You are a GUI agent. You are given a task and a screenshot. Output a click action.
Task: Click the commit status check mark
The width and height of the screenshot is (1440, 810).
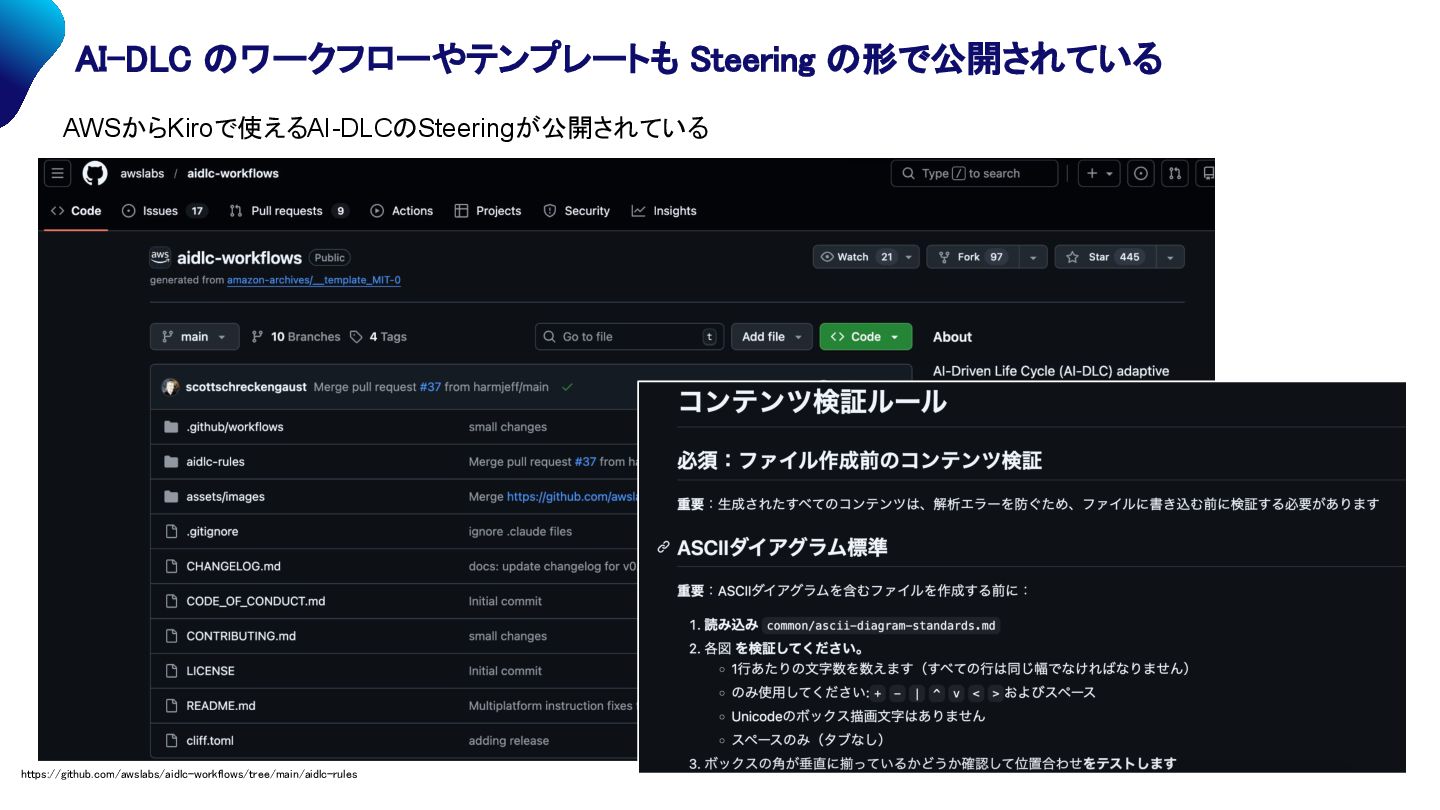click(568, 387)
